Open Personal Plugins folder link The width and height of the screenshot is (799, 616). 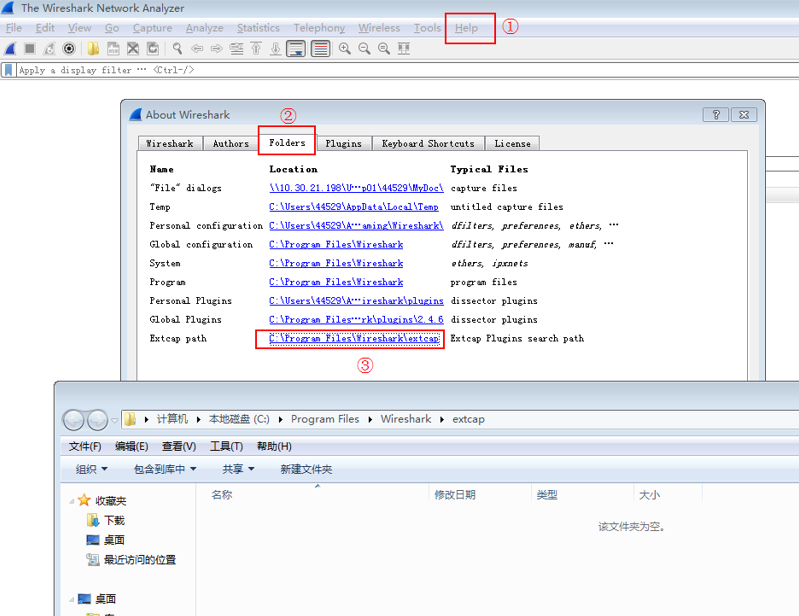(x=356, y=301)
